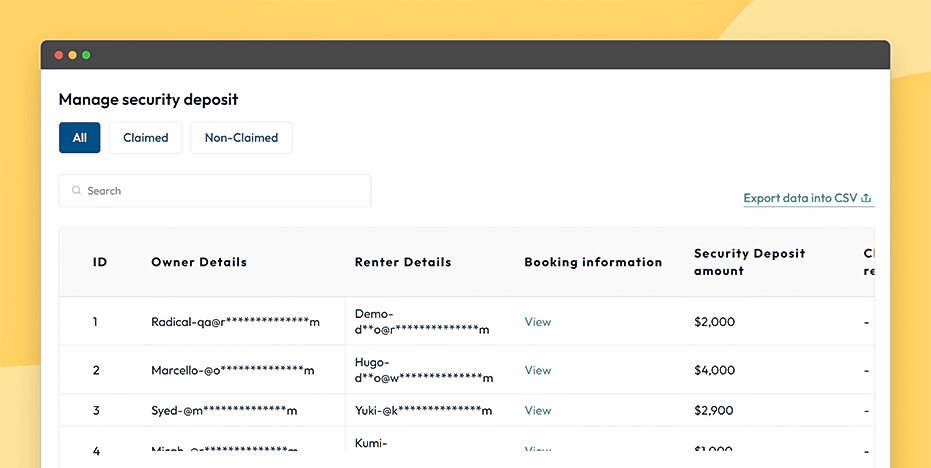Switch to the Claimed tab
This screenshot has height=468, width=931.
point(145,138)
